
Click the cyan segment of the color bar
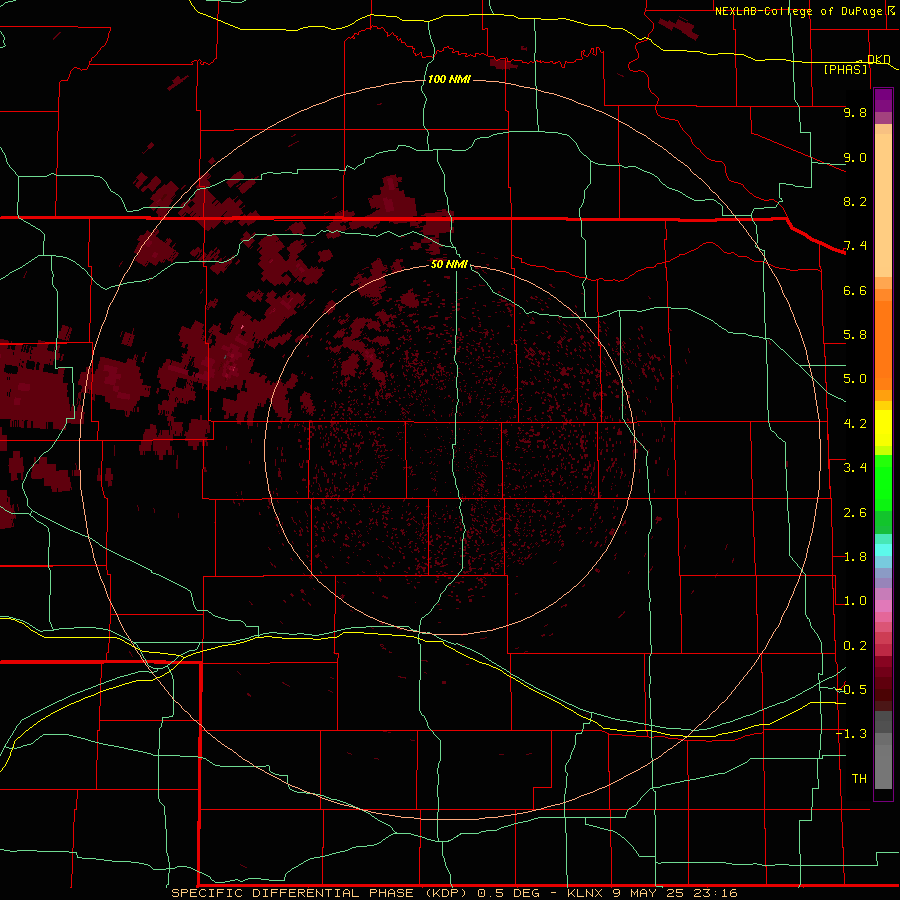[x=883, y=550]
